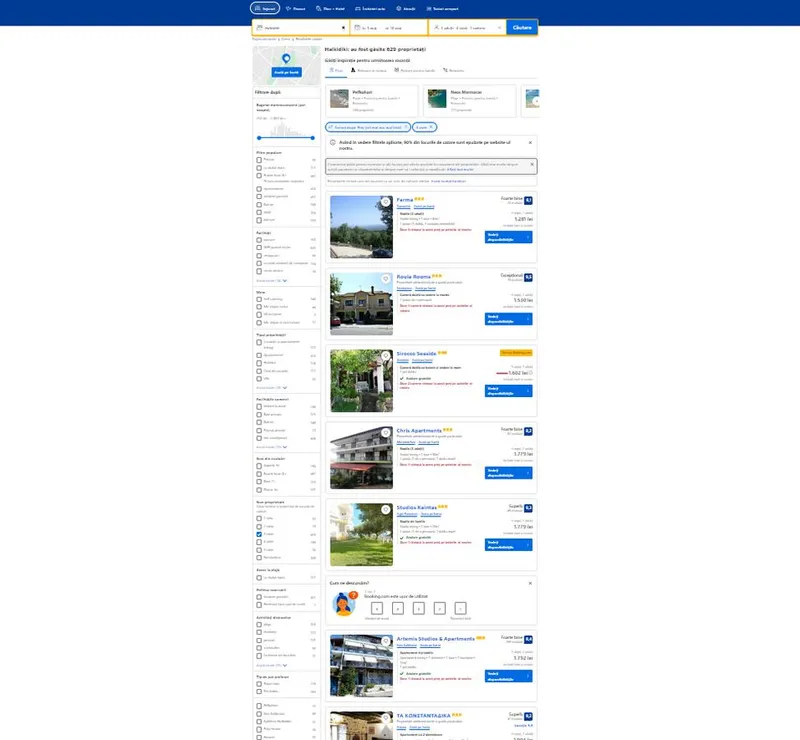The height and width of the screenshot is (740, 800).
Task: Select the second inspiration tab with person icon
Action: pos(368,70)
